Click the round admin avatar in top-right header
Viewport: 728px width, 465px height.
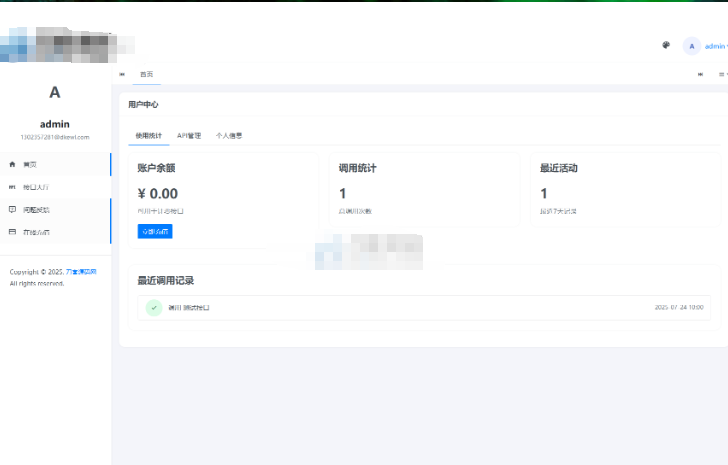[691, 46]
